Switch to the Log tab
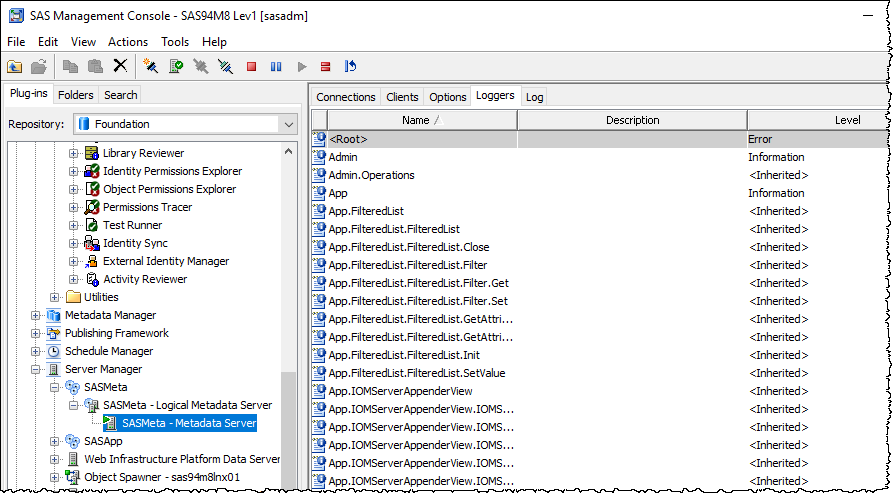894x496 pixels. point(534,97)
